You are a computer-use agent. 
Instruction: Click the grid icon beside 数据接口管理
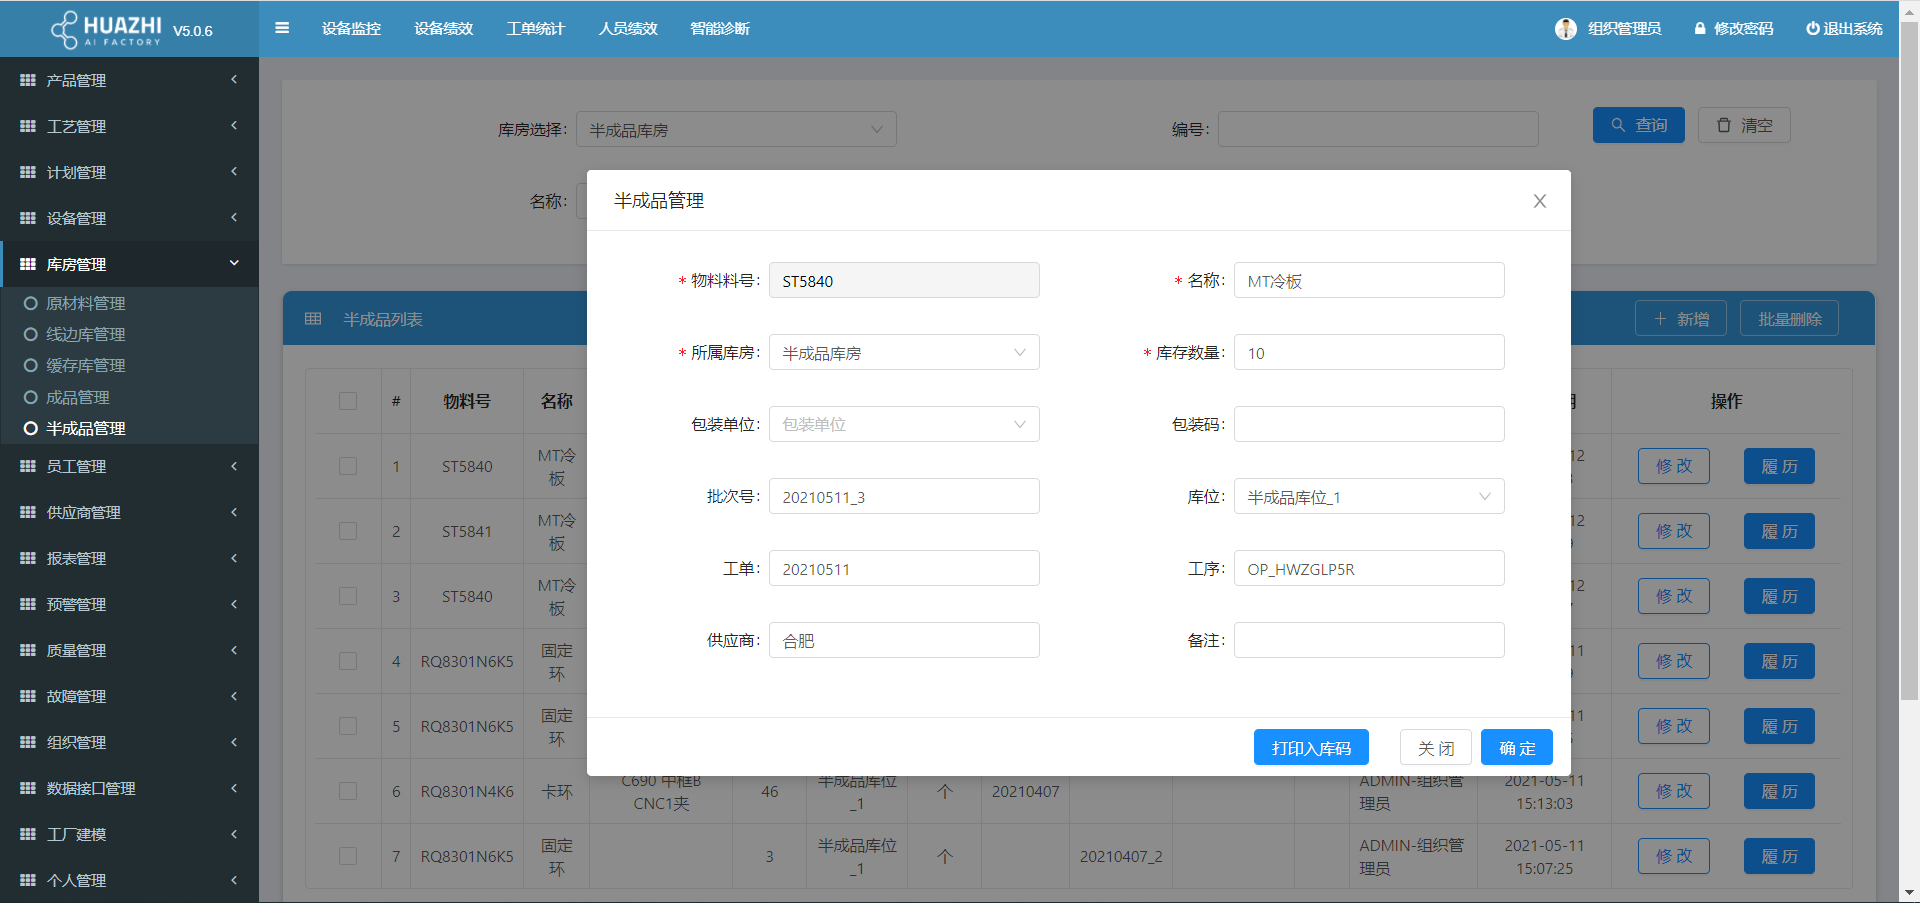[x=28, y=788]
